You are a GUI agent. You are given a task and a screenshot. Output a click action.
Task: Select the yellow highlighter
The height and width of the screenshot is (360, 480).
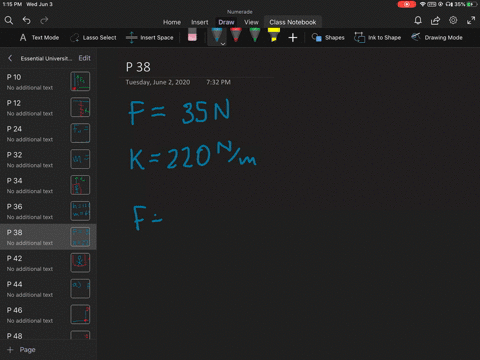click(274, 35)
